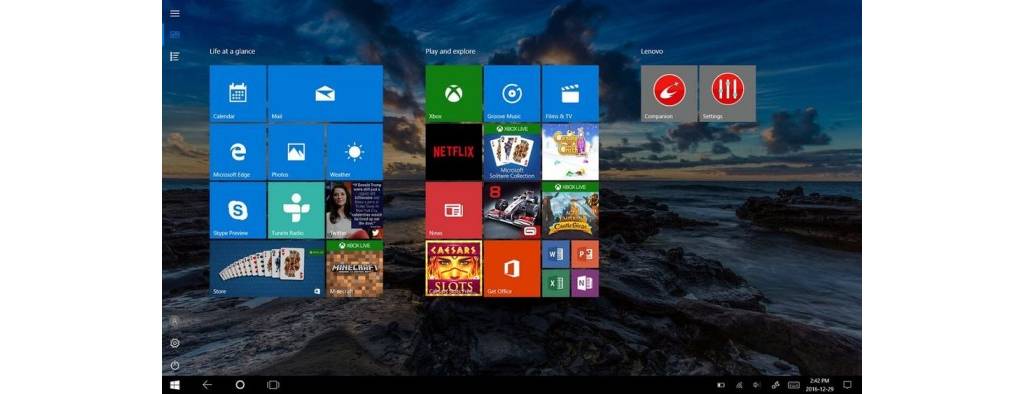
Task: Launch the Lenovo Companion tile
Action: point(669,93)
